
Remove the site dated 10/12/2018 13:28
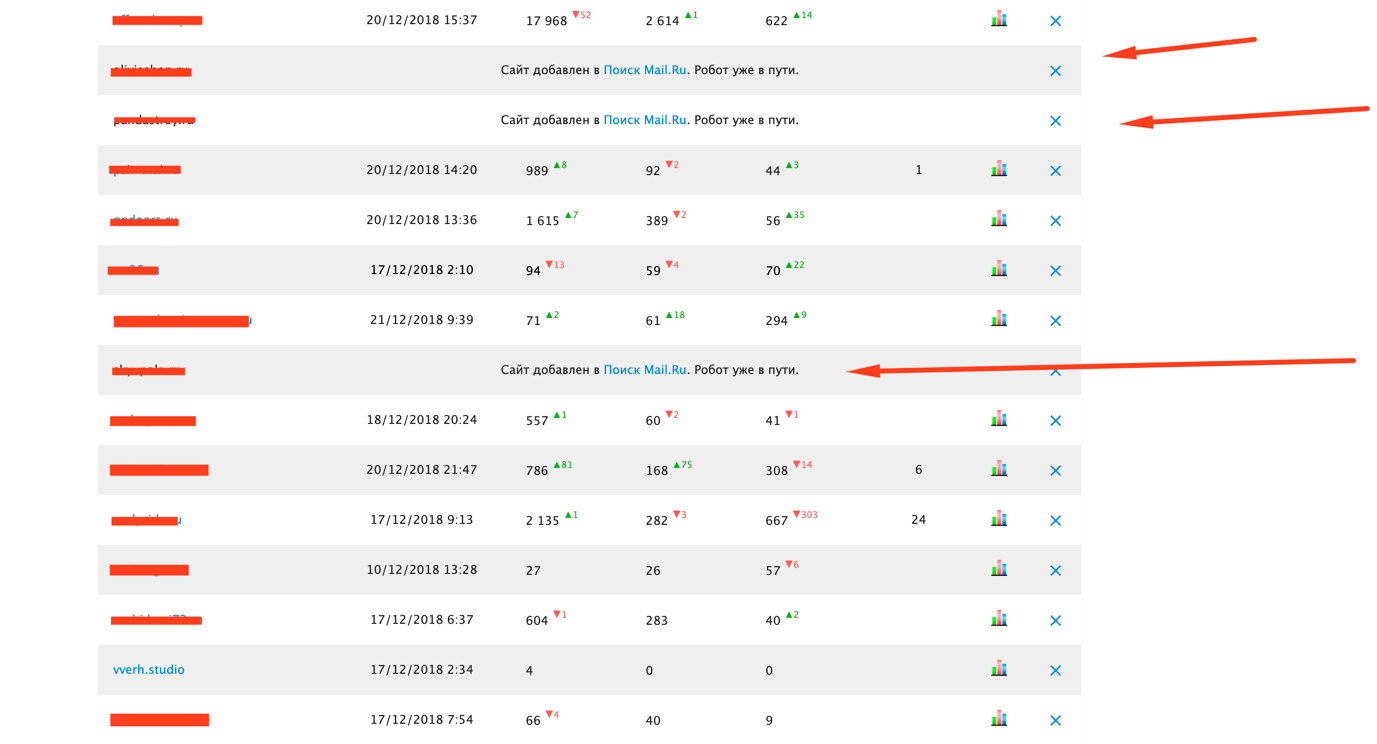(x=1055, y=571)
